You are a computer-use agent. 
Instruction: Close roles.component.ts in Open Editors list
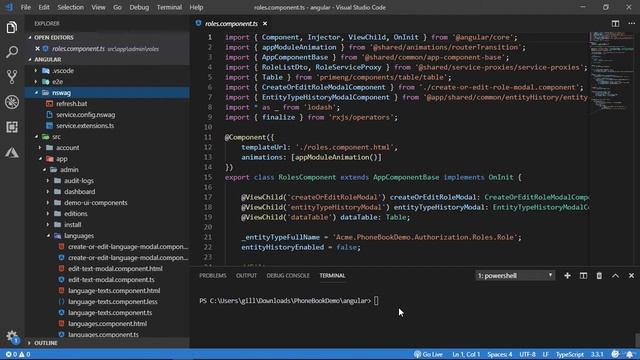tap(37, 49)
